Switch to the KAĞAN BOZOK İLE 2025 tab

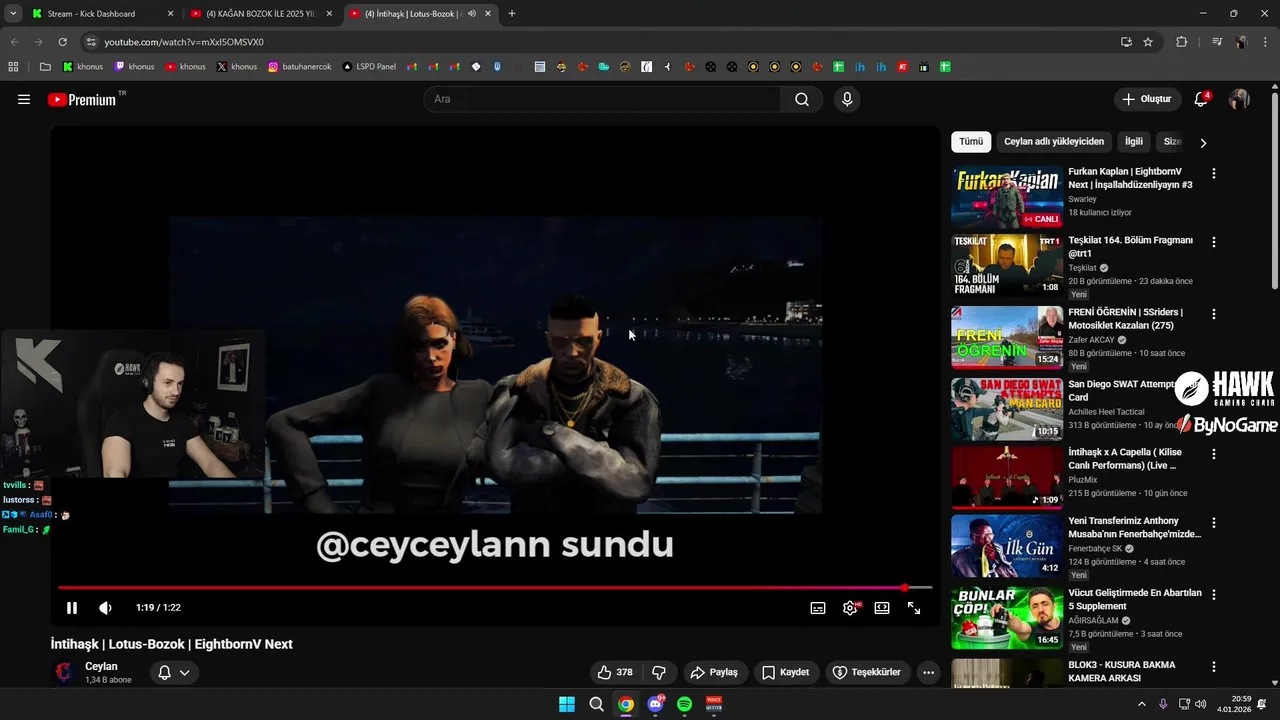click(260, 14)
